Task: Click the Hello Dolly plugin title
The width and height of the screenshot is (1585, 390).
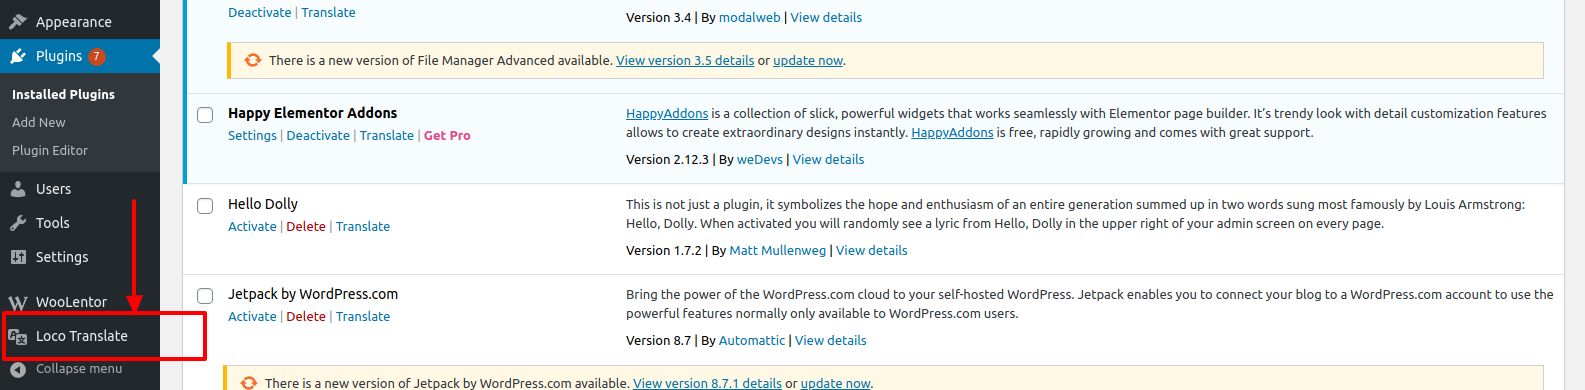Action: [263, 203]
